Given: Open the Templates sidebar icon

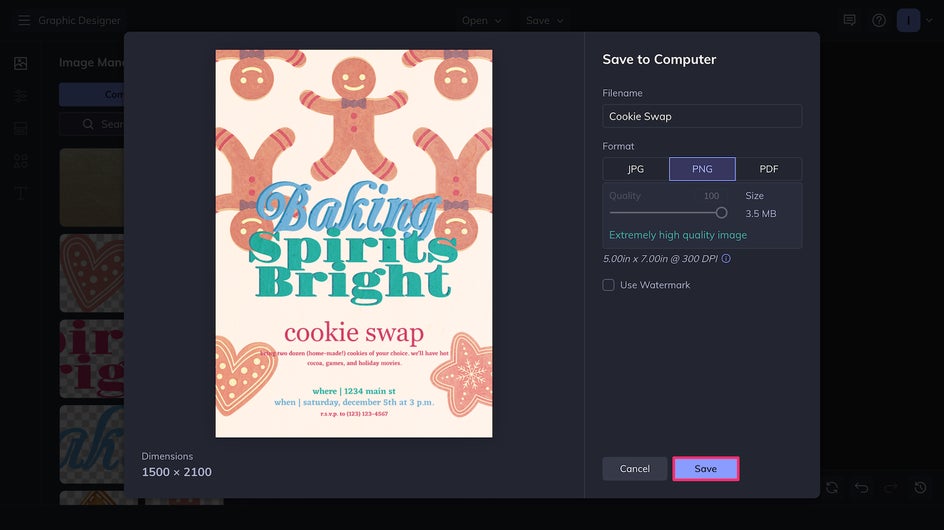Looking at the screenshot, I should 20,128.
